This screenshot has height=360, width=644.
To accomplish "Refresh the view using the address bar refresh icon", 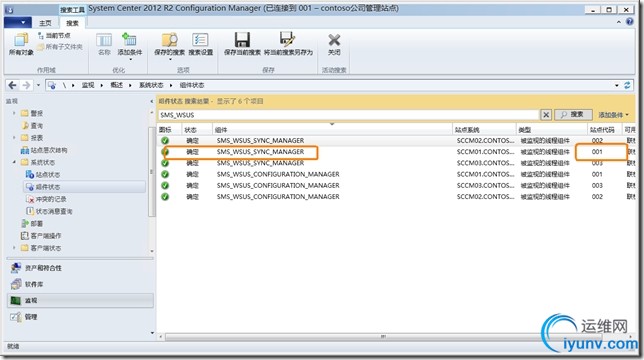I will pos(627,85).
